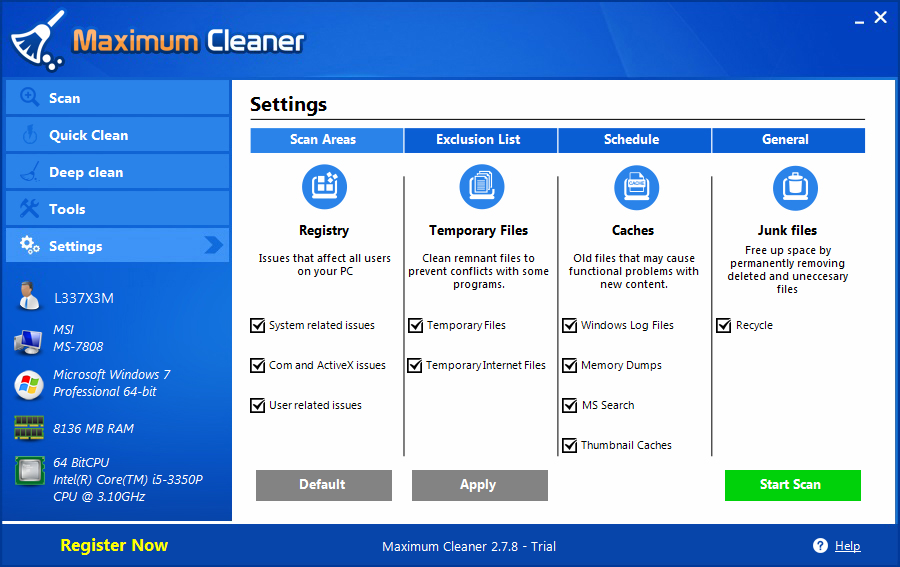
Task: Click the Temporary Files heading text
Action: pyautogui.click(x=478, y=230)
